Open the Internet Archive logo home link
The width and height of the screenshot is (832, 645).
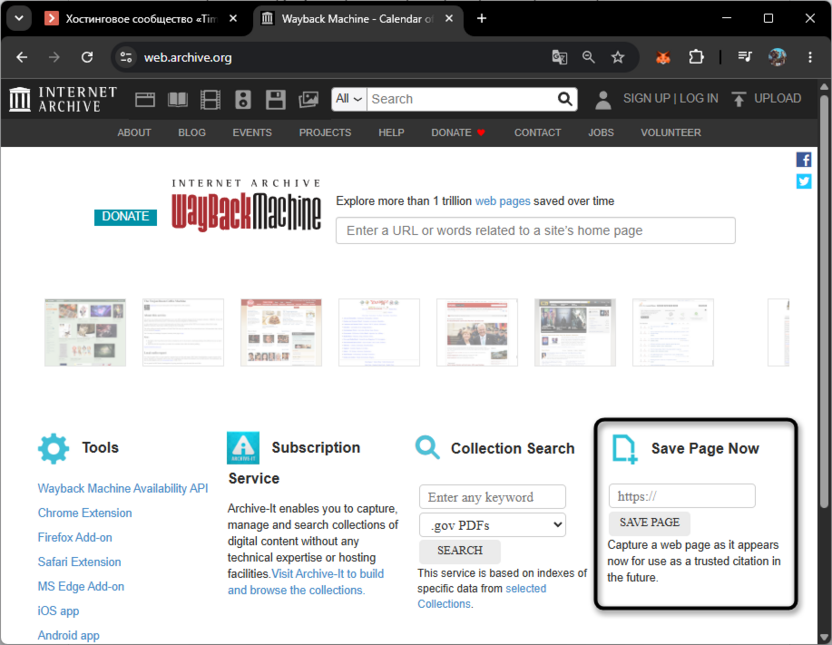63,99
